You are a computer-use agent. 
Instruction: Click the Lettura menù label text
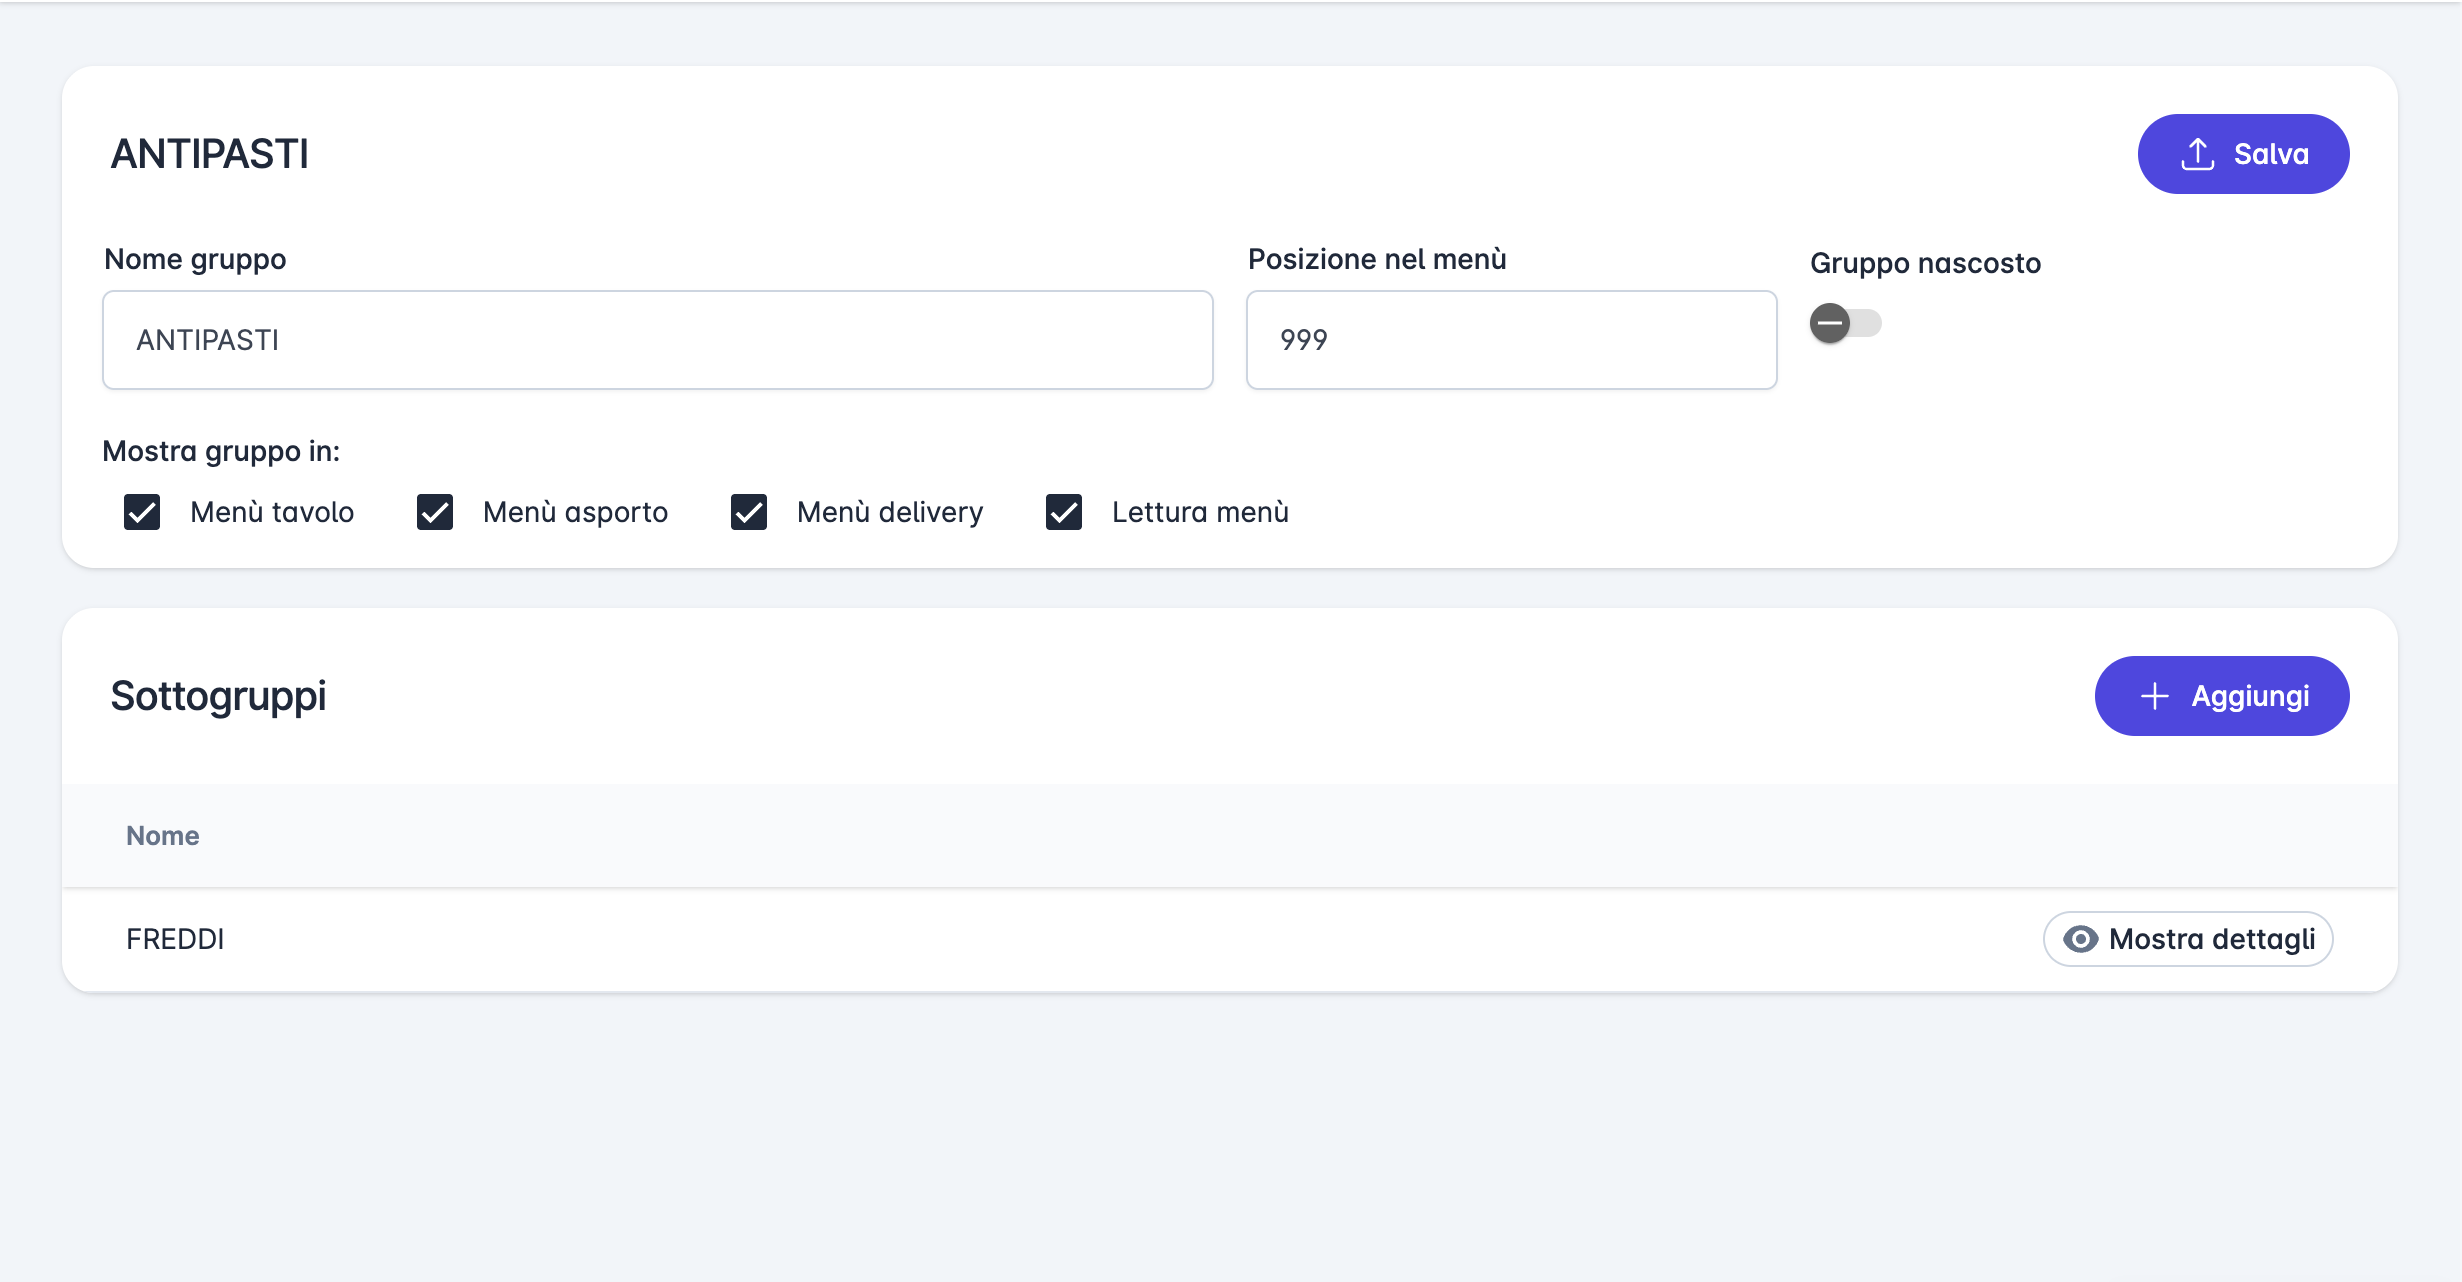point(1200,512)
